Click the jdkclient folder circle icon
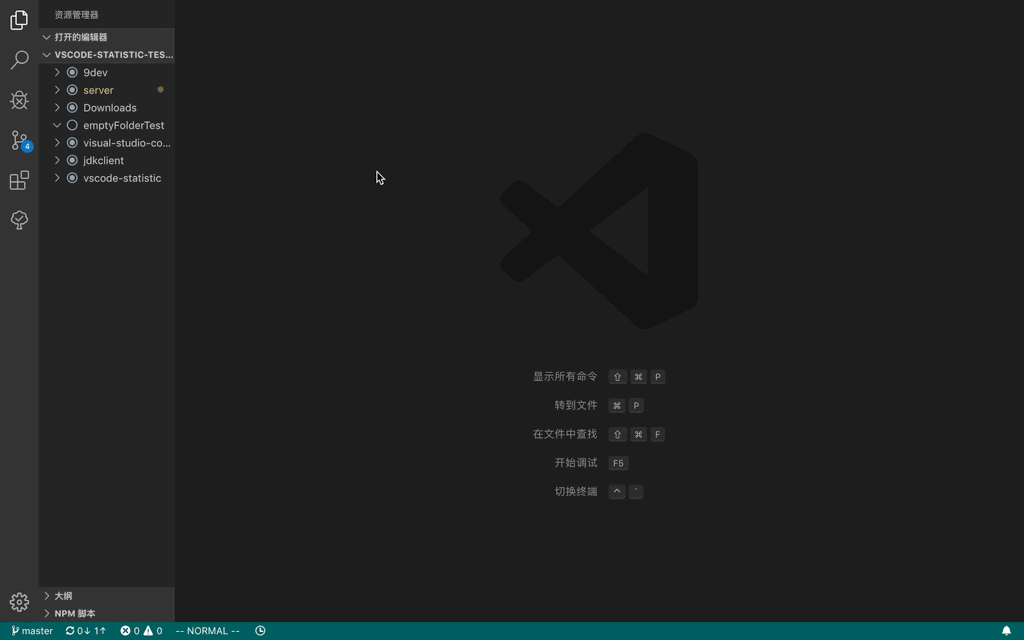Image resolution: width=1024 pixels, height=640 pixels. click(x=72, y=161)
